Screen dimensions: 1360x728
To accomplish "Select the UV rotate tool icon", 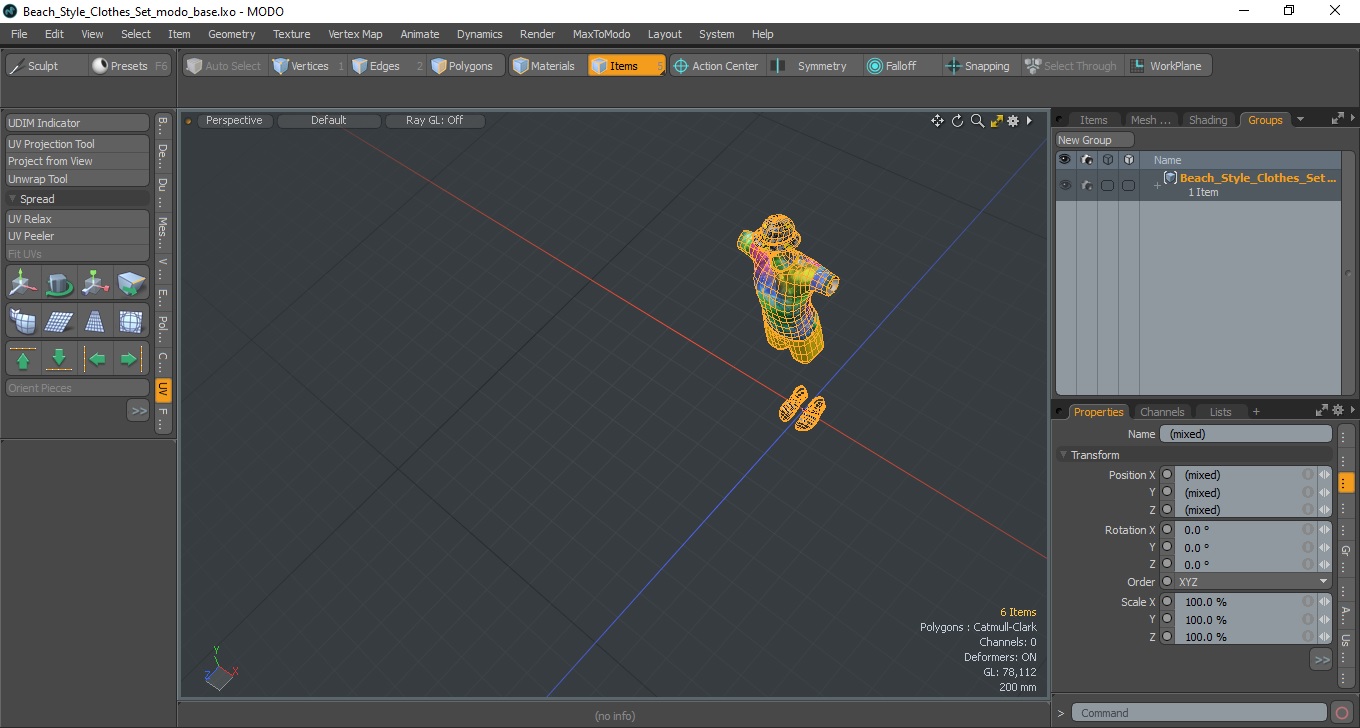I will pyautogui.click(x=59, y=283).
